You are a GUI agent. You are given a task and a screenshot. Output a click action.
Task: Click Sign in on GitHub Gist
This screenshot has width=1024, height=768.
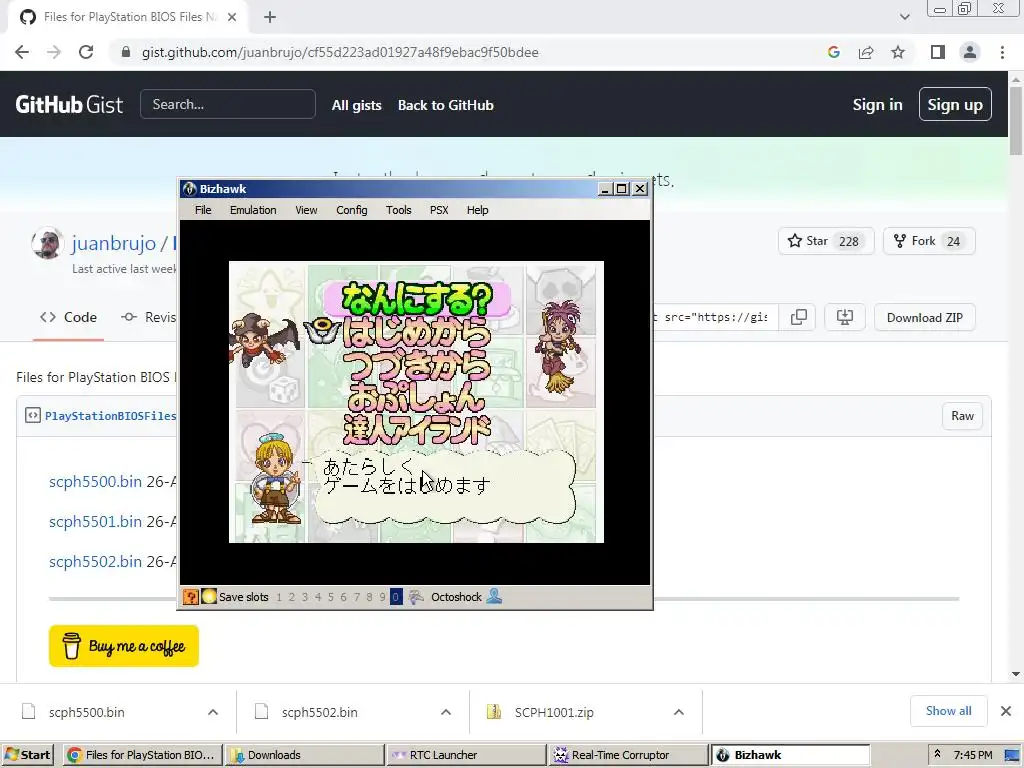[877, 104]
